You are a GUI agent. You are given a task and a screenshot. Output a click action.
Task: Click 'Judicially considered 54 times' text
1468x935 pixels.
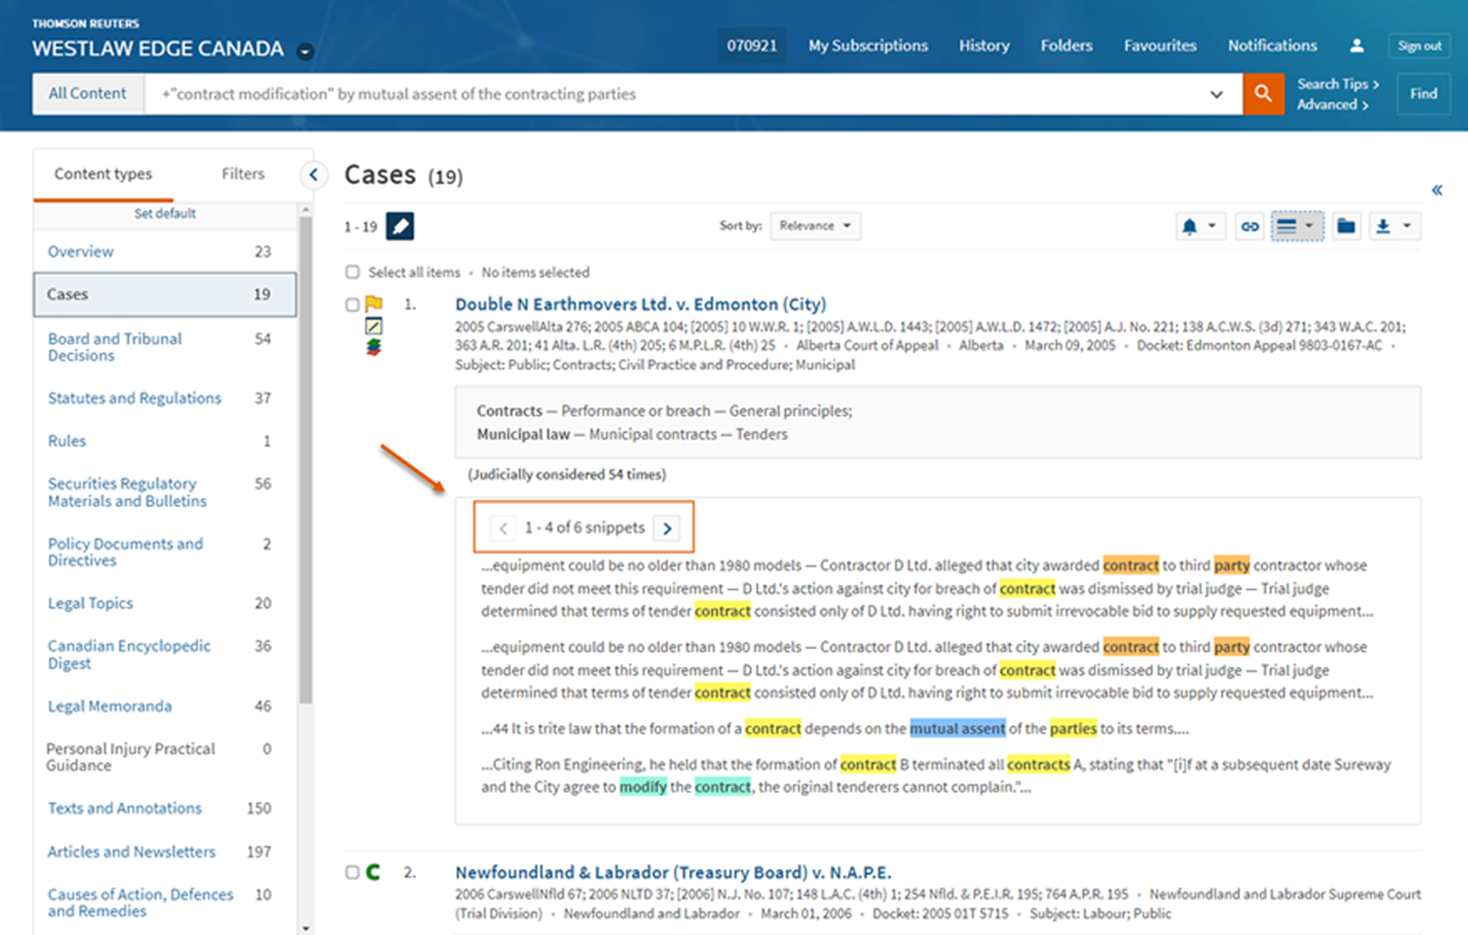[x=567, y=474]
